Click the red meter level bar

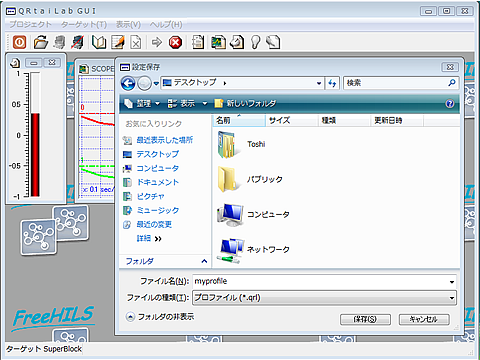click(x=35, y=155)
